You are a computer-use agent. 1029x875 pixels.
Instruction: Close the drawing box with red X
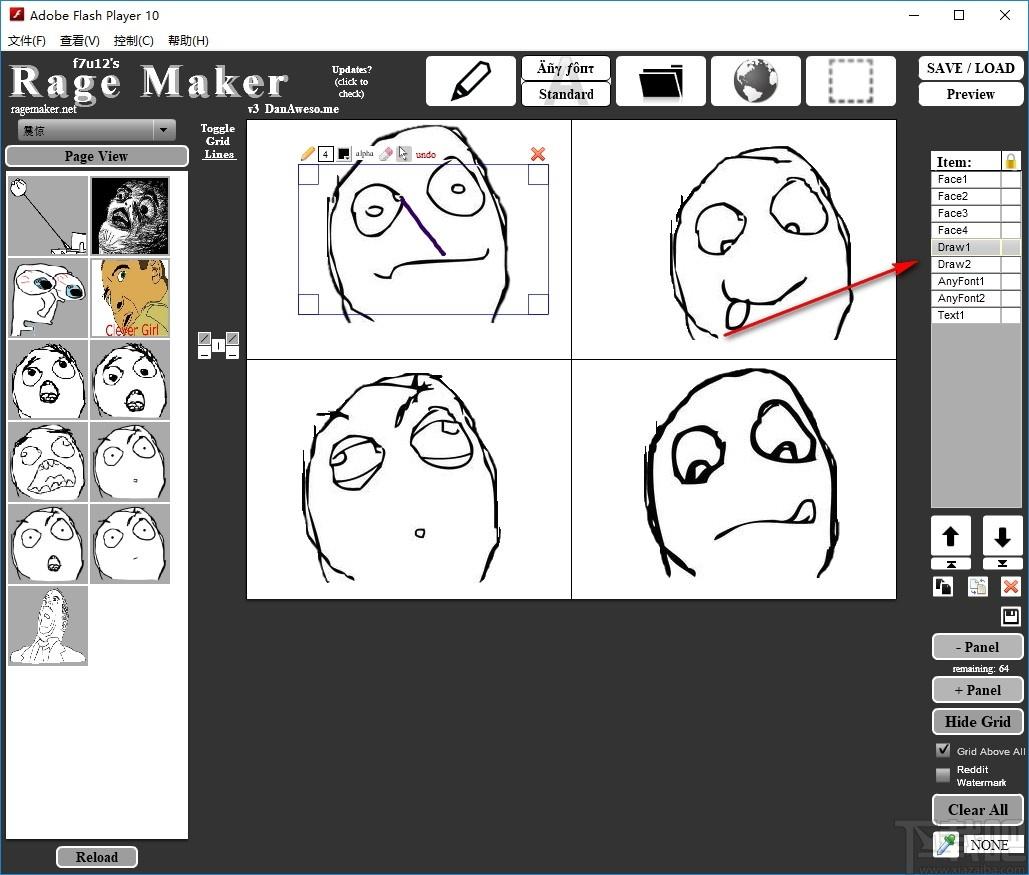coord(537,154)
